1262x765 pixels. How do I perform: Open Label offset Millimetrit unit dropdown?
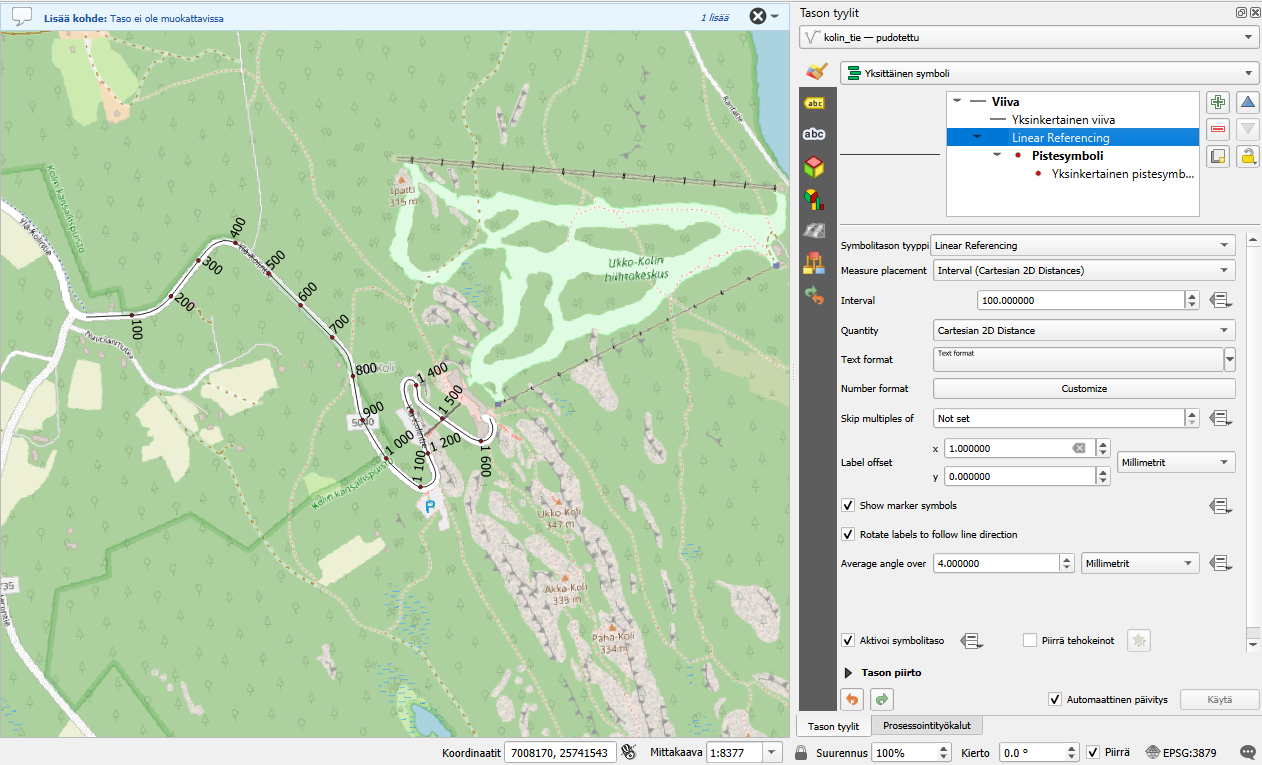point(1175,462)
